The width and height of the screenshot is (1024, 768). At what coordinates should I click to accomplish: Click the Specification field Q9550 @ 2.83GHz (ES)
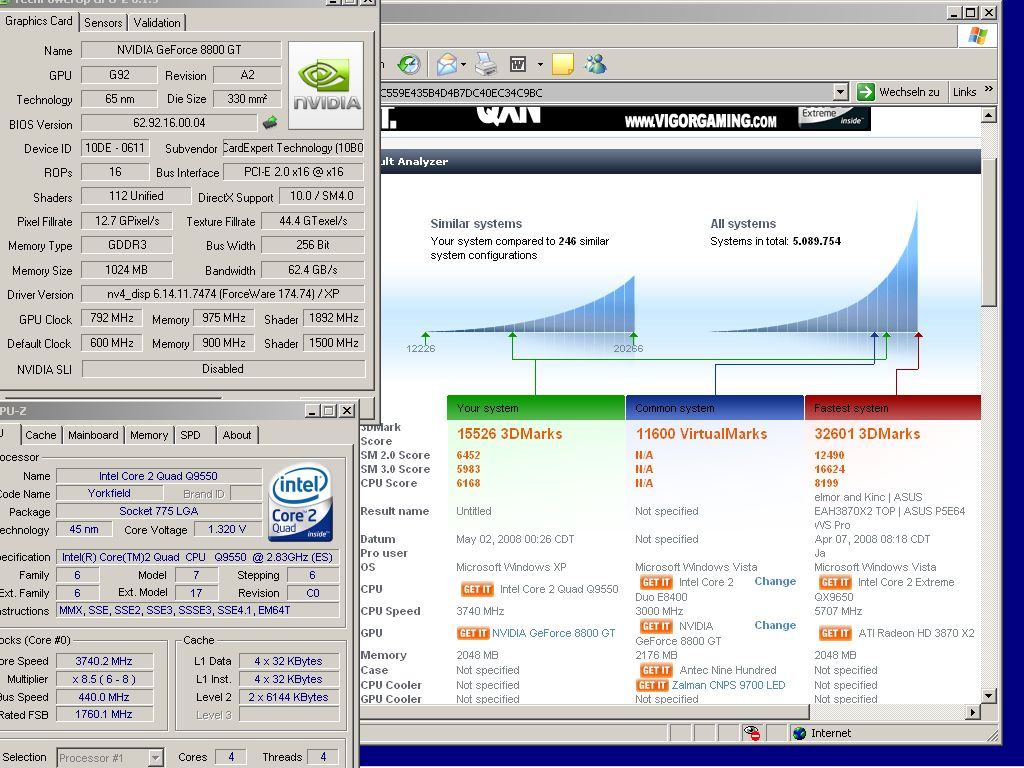198,557
